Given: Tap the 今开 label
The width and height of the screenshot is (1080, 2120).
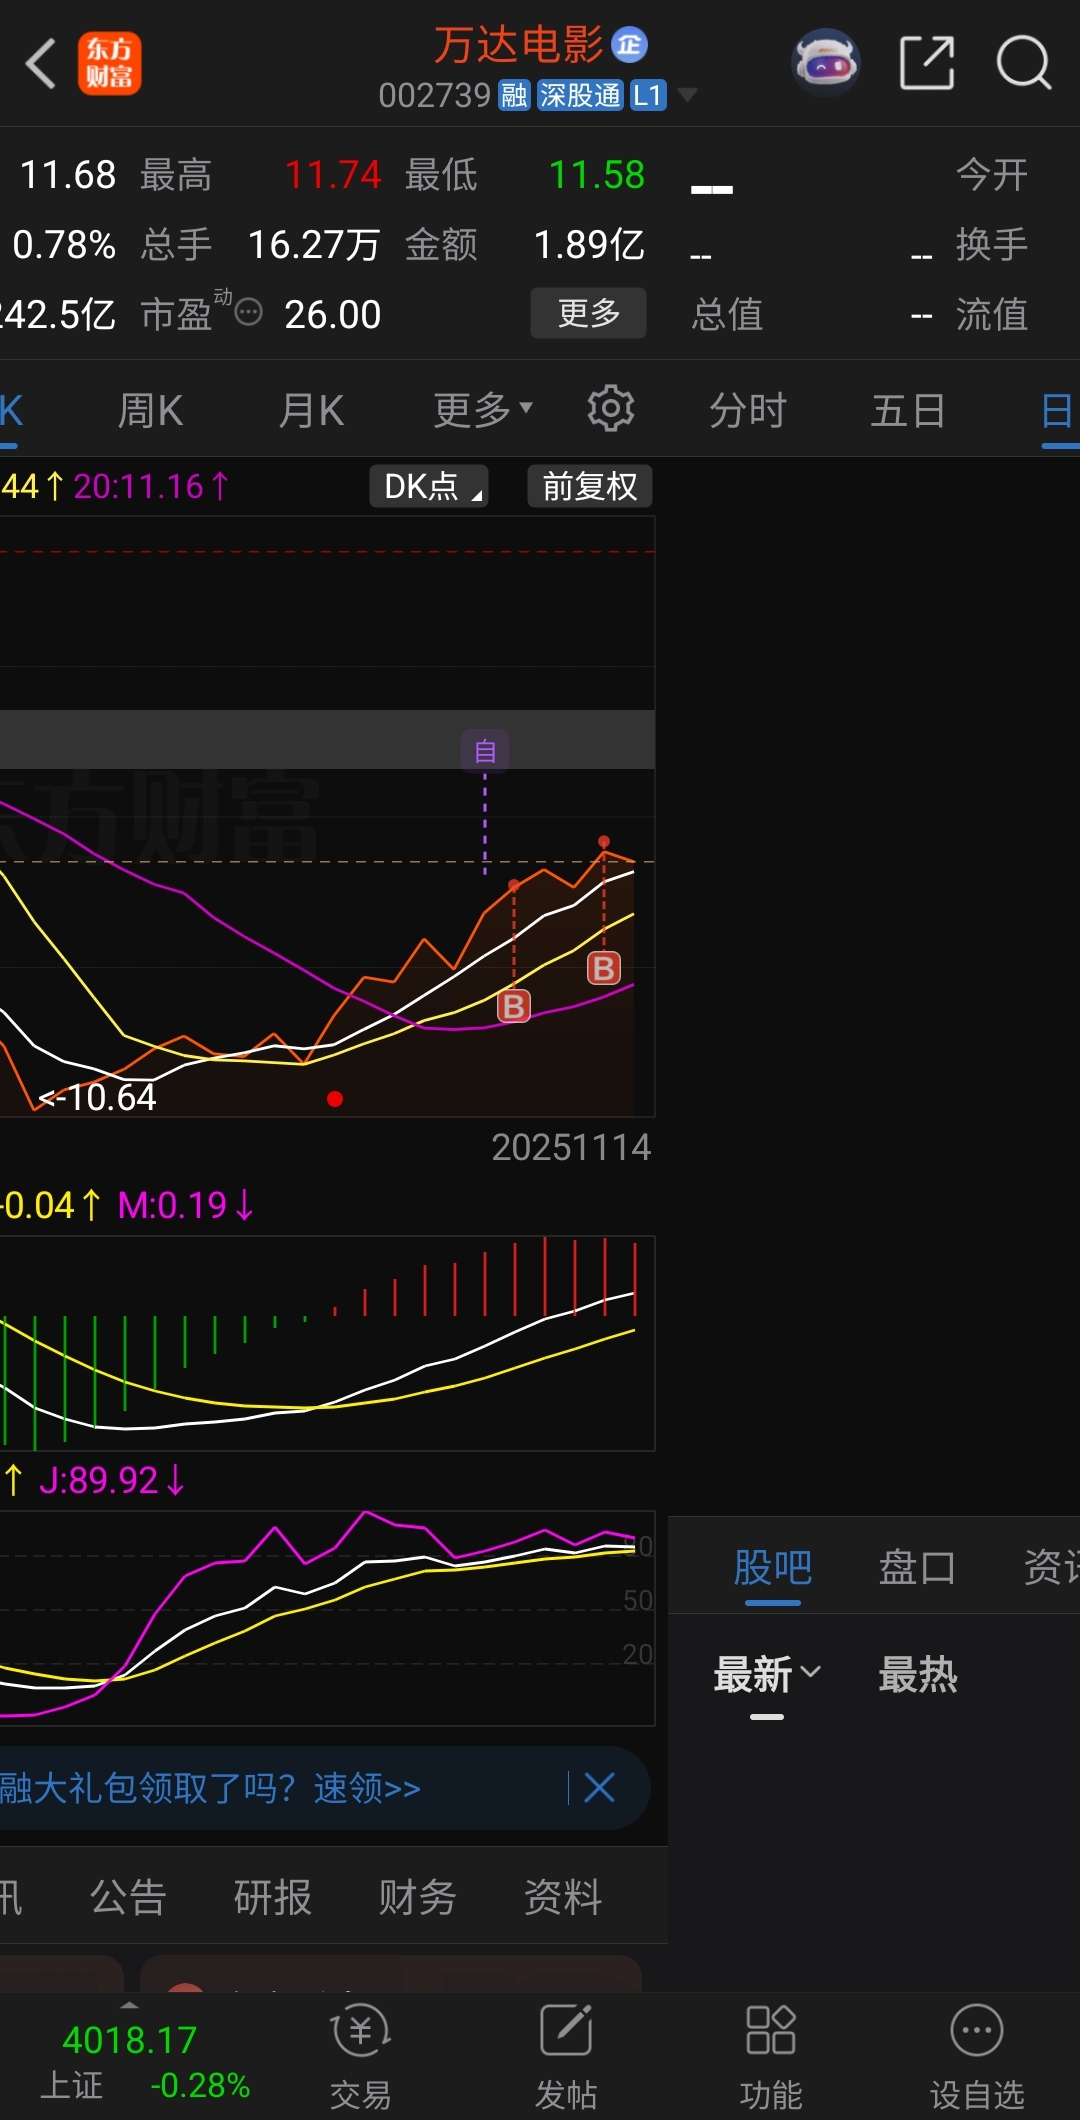Looking at the screenshot, I should 992,175.
